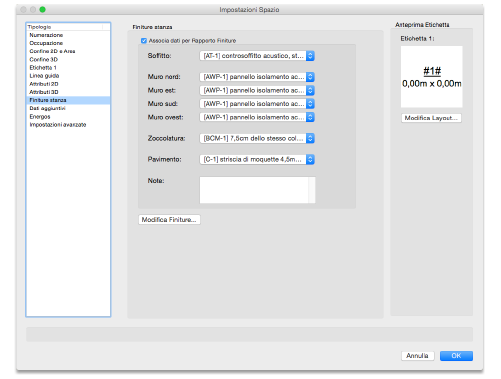This screenshot has width=501, height=379.
Task: Open Attributi 2D pane
Action: [x=68, y=84]
